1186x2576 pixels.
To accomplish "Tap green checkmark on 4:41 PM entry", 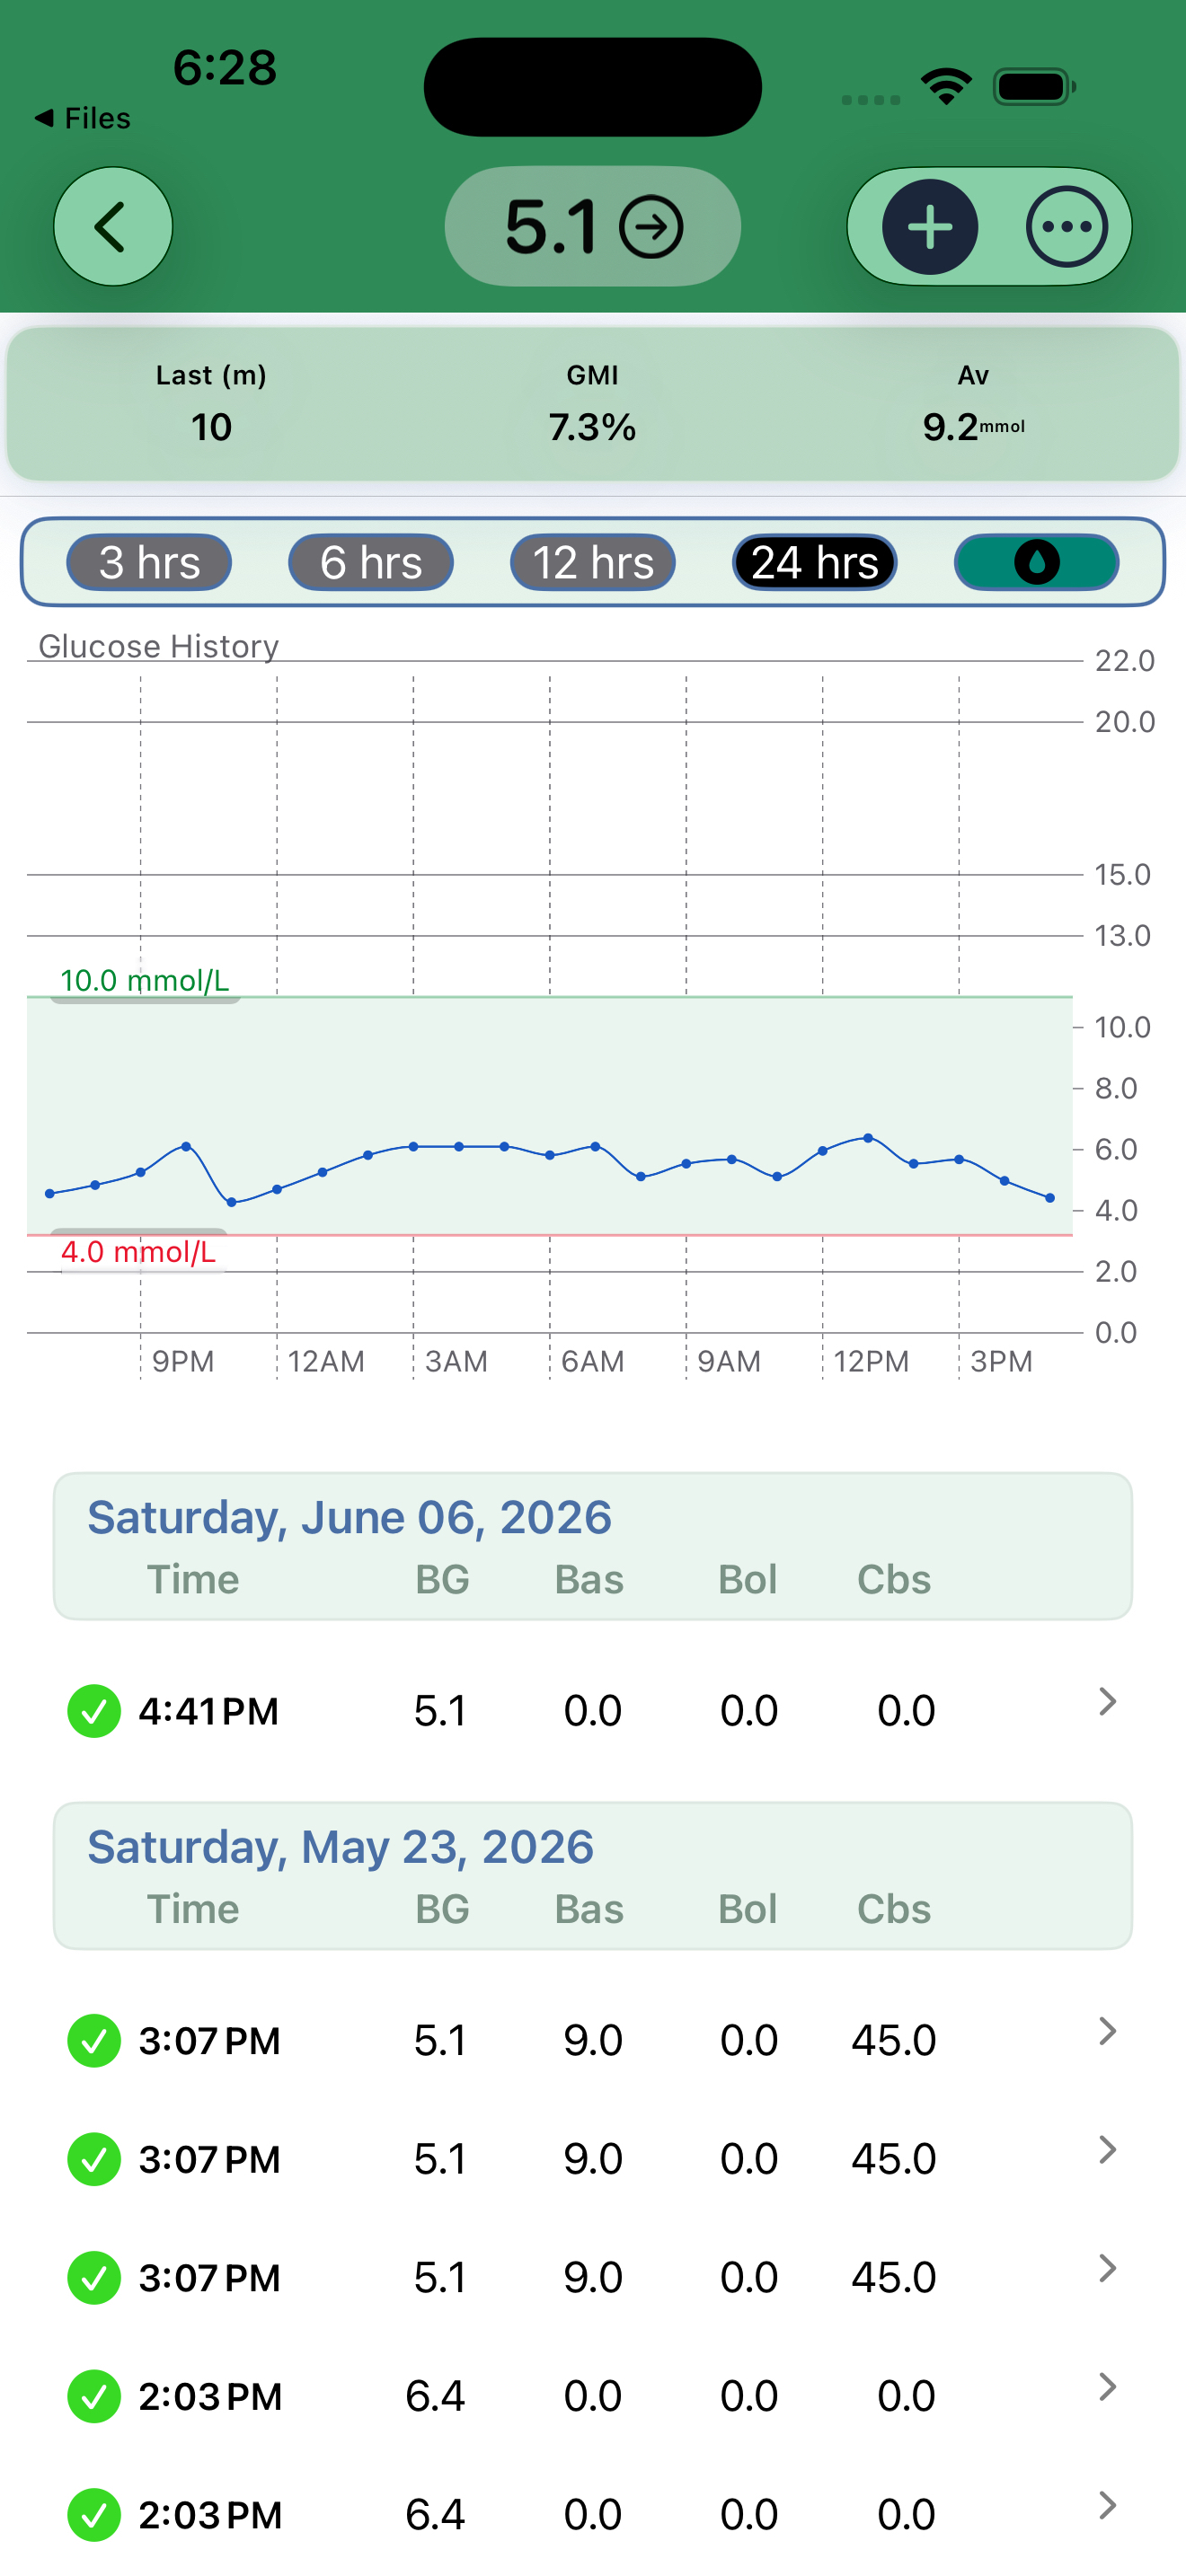I will pos(94,1711).
